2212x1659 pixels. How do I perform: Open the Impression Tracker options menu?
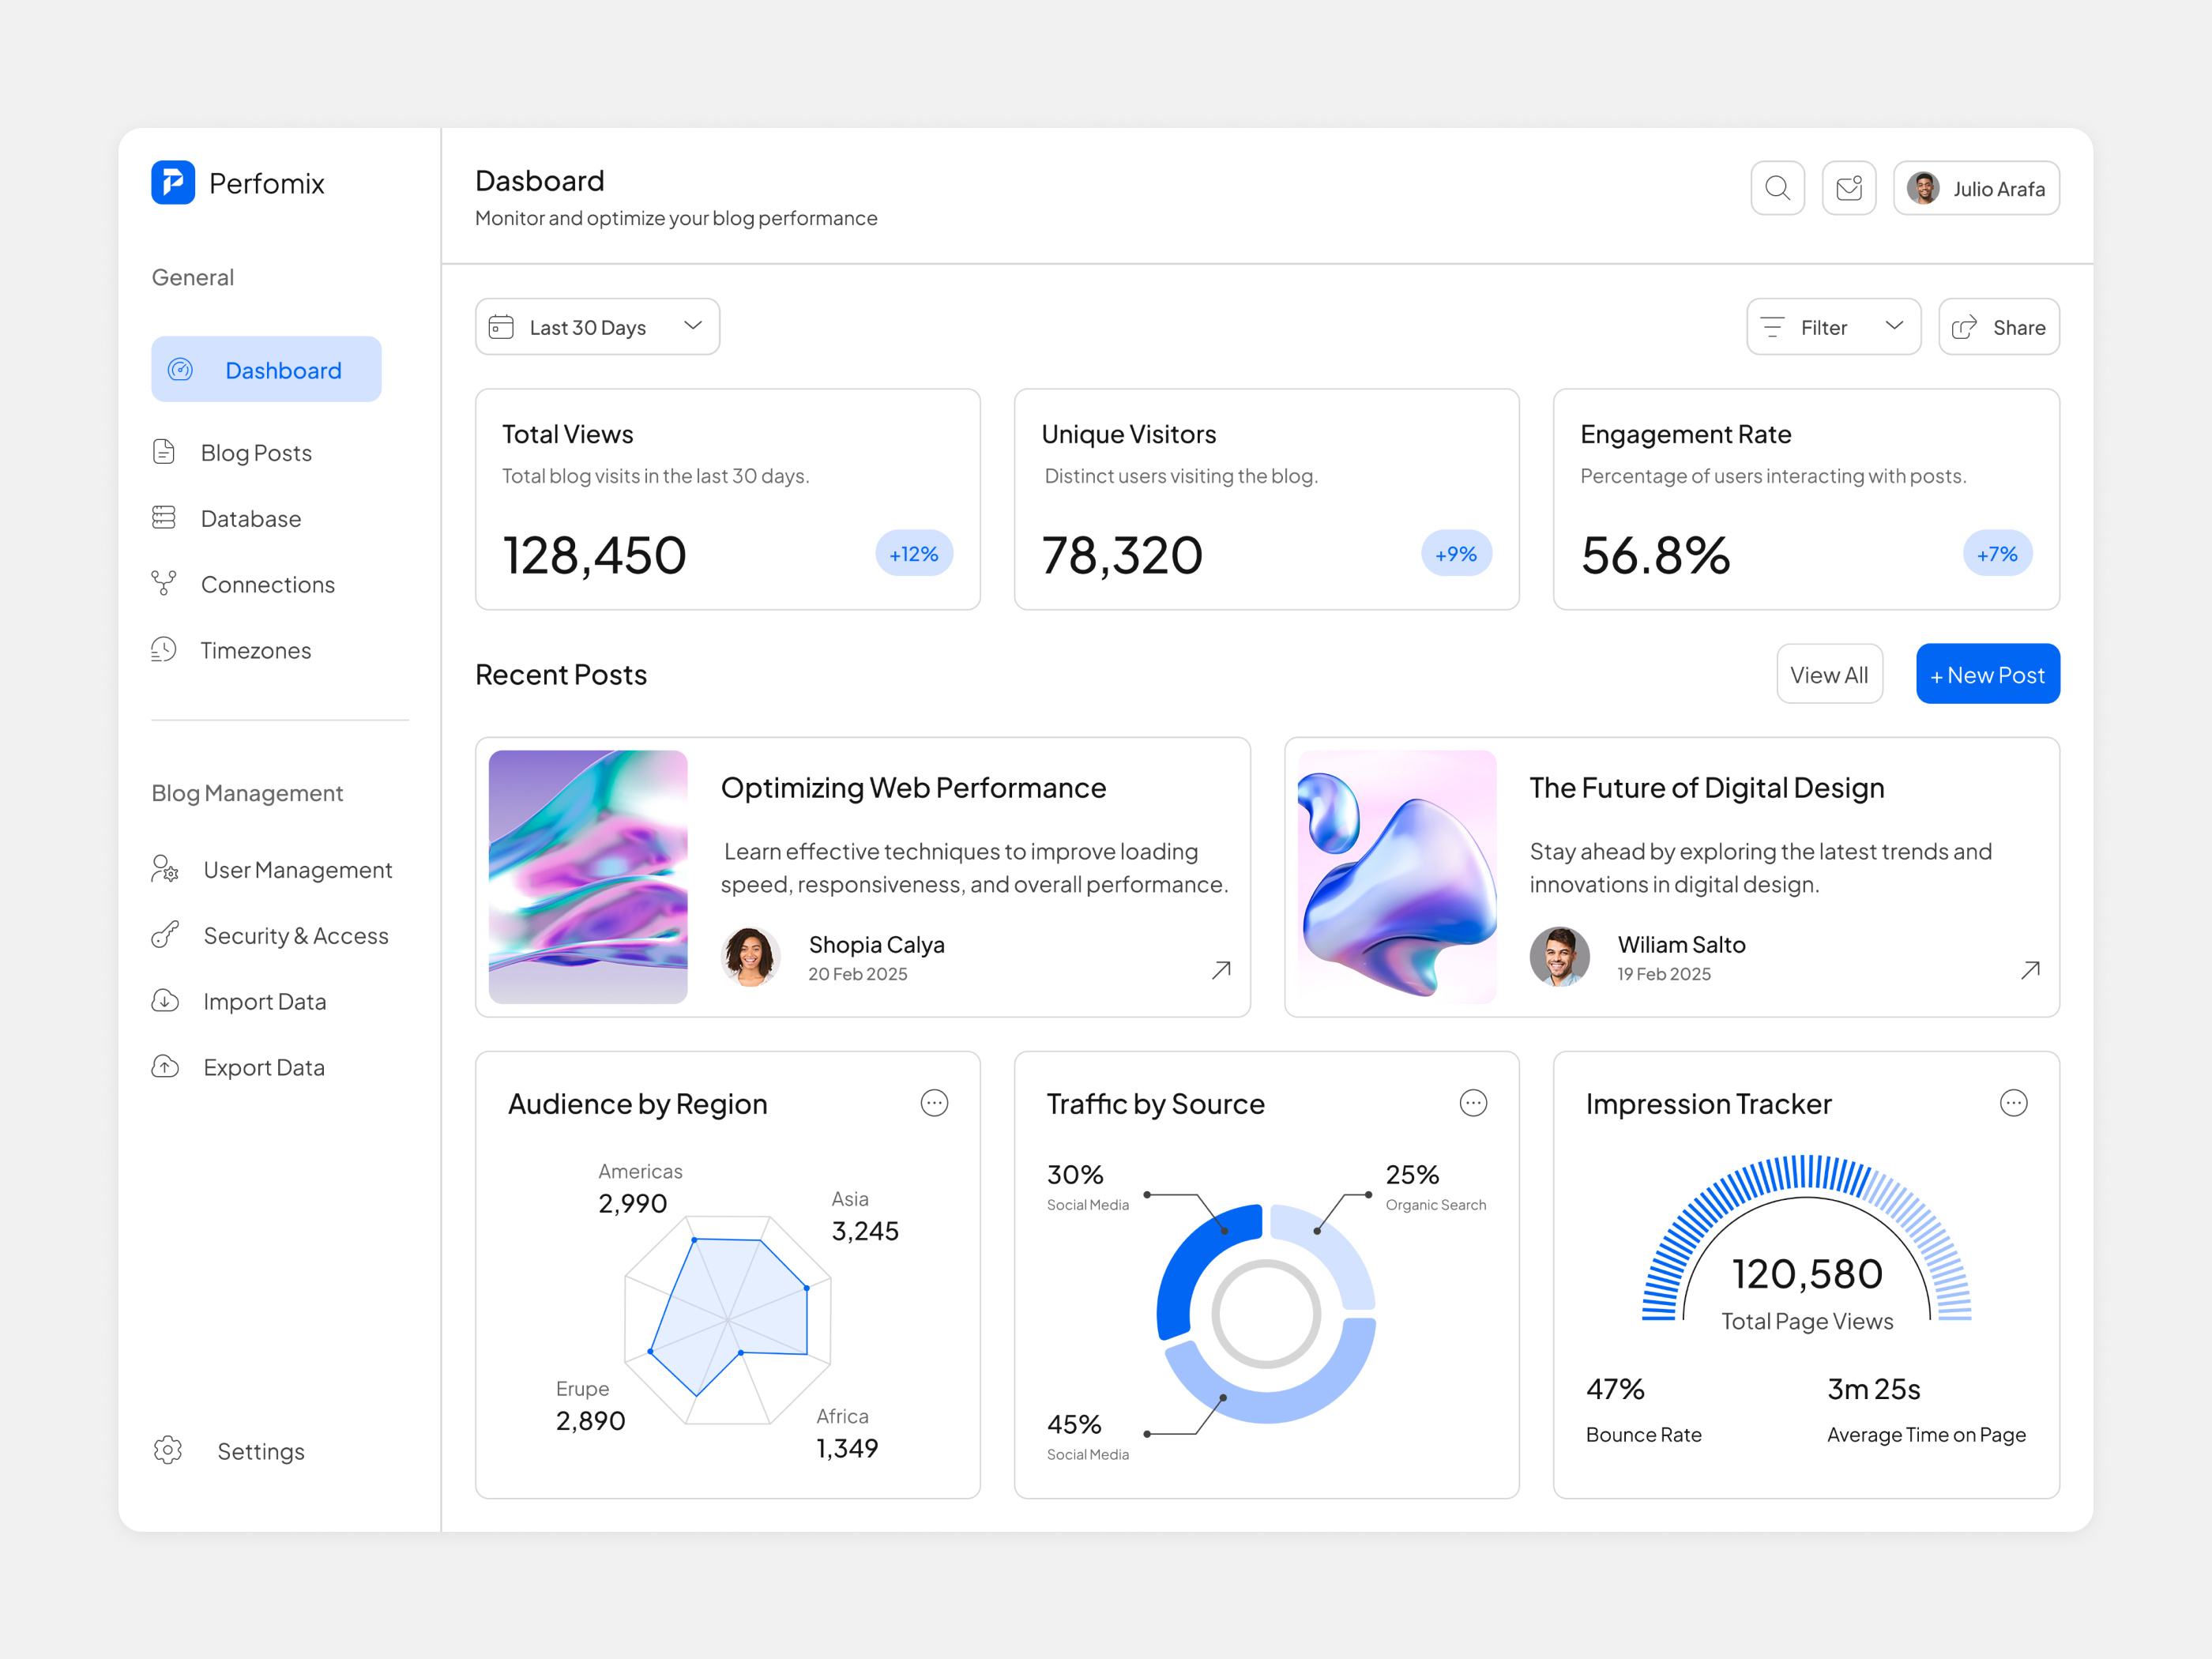point(2014,1103)
